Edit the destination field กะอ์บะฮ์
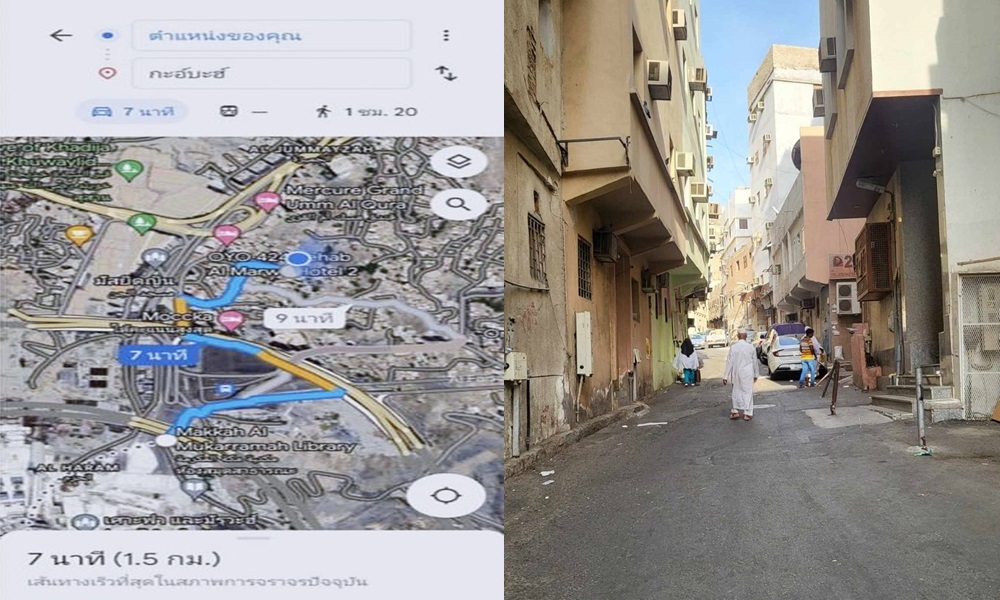The image size is (1000, 600). [272, 73]
